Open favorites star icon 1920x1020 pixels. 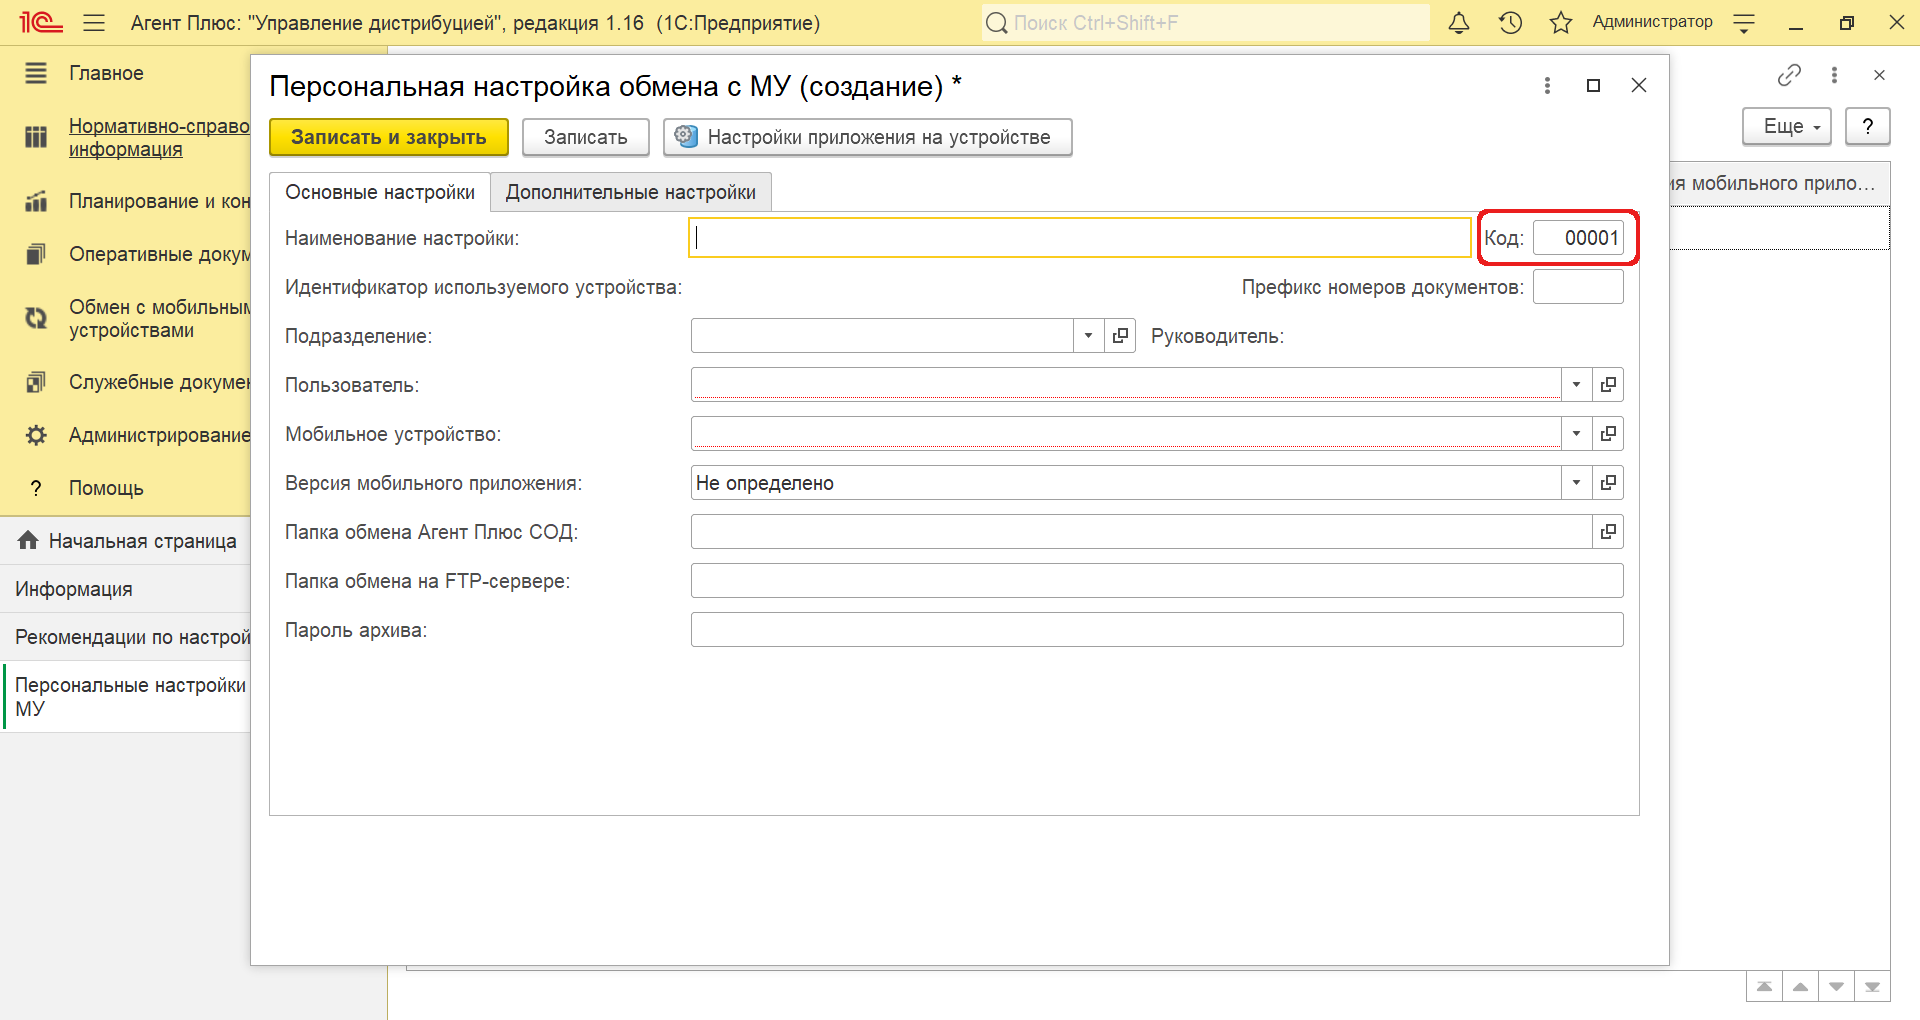coord(1560,22)
